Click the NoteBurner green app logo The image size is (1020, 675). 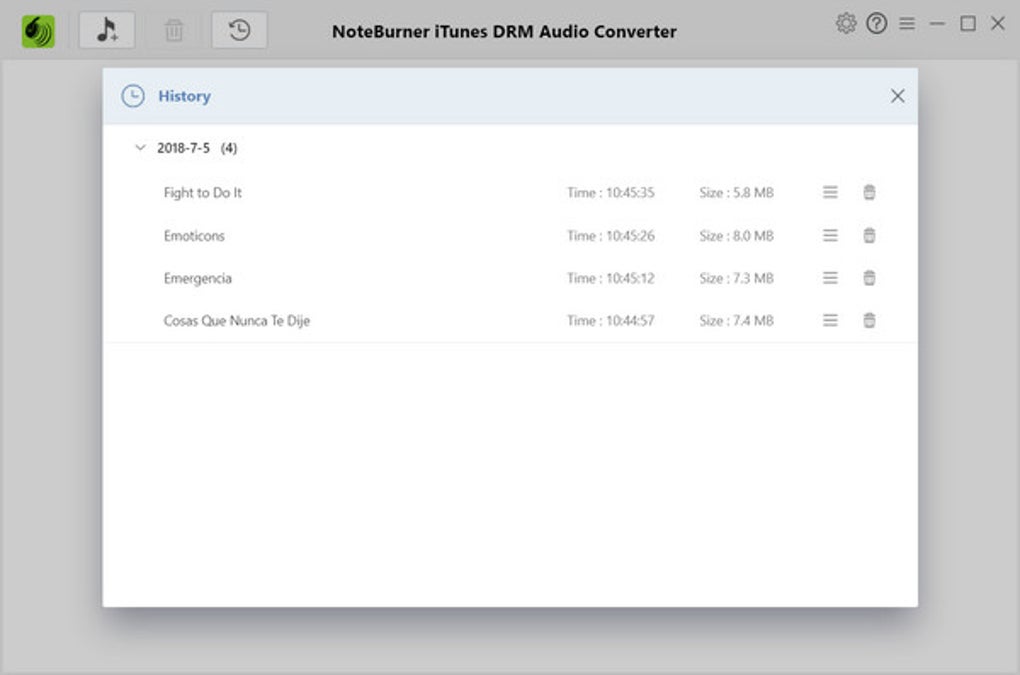coord(38,31)
